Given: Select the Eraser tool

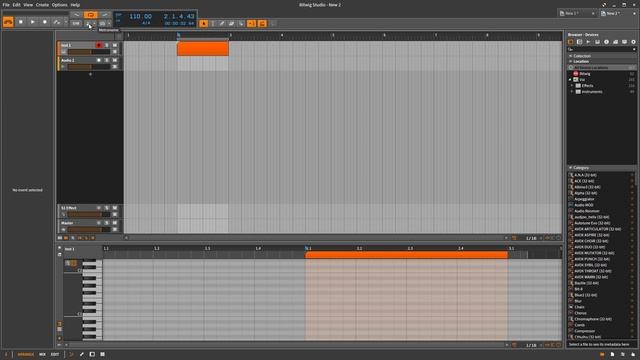Looking at the screenshot, I should (231, 24).
